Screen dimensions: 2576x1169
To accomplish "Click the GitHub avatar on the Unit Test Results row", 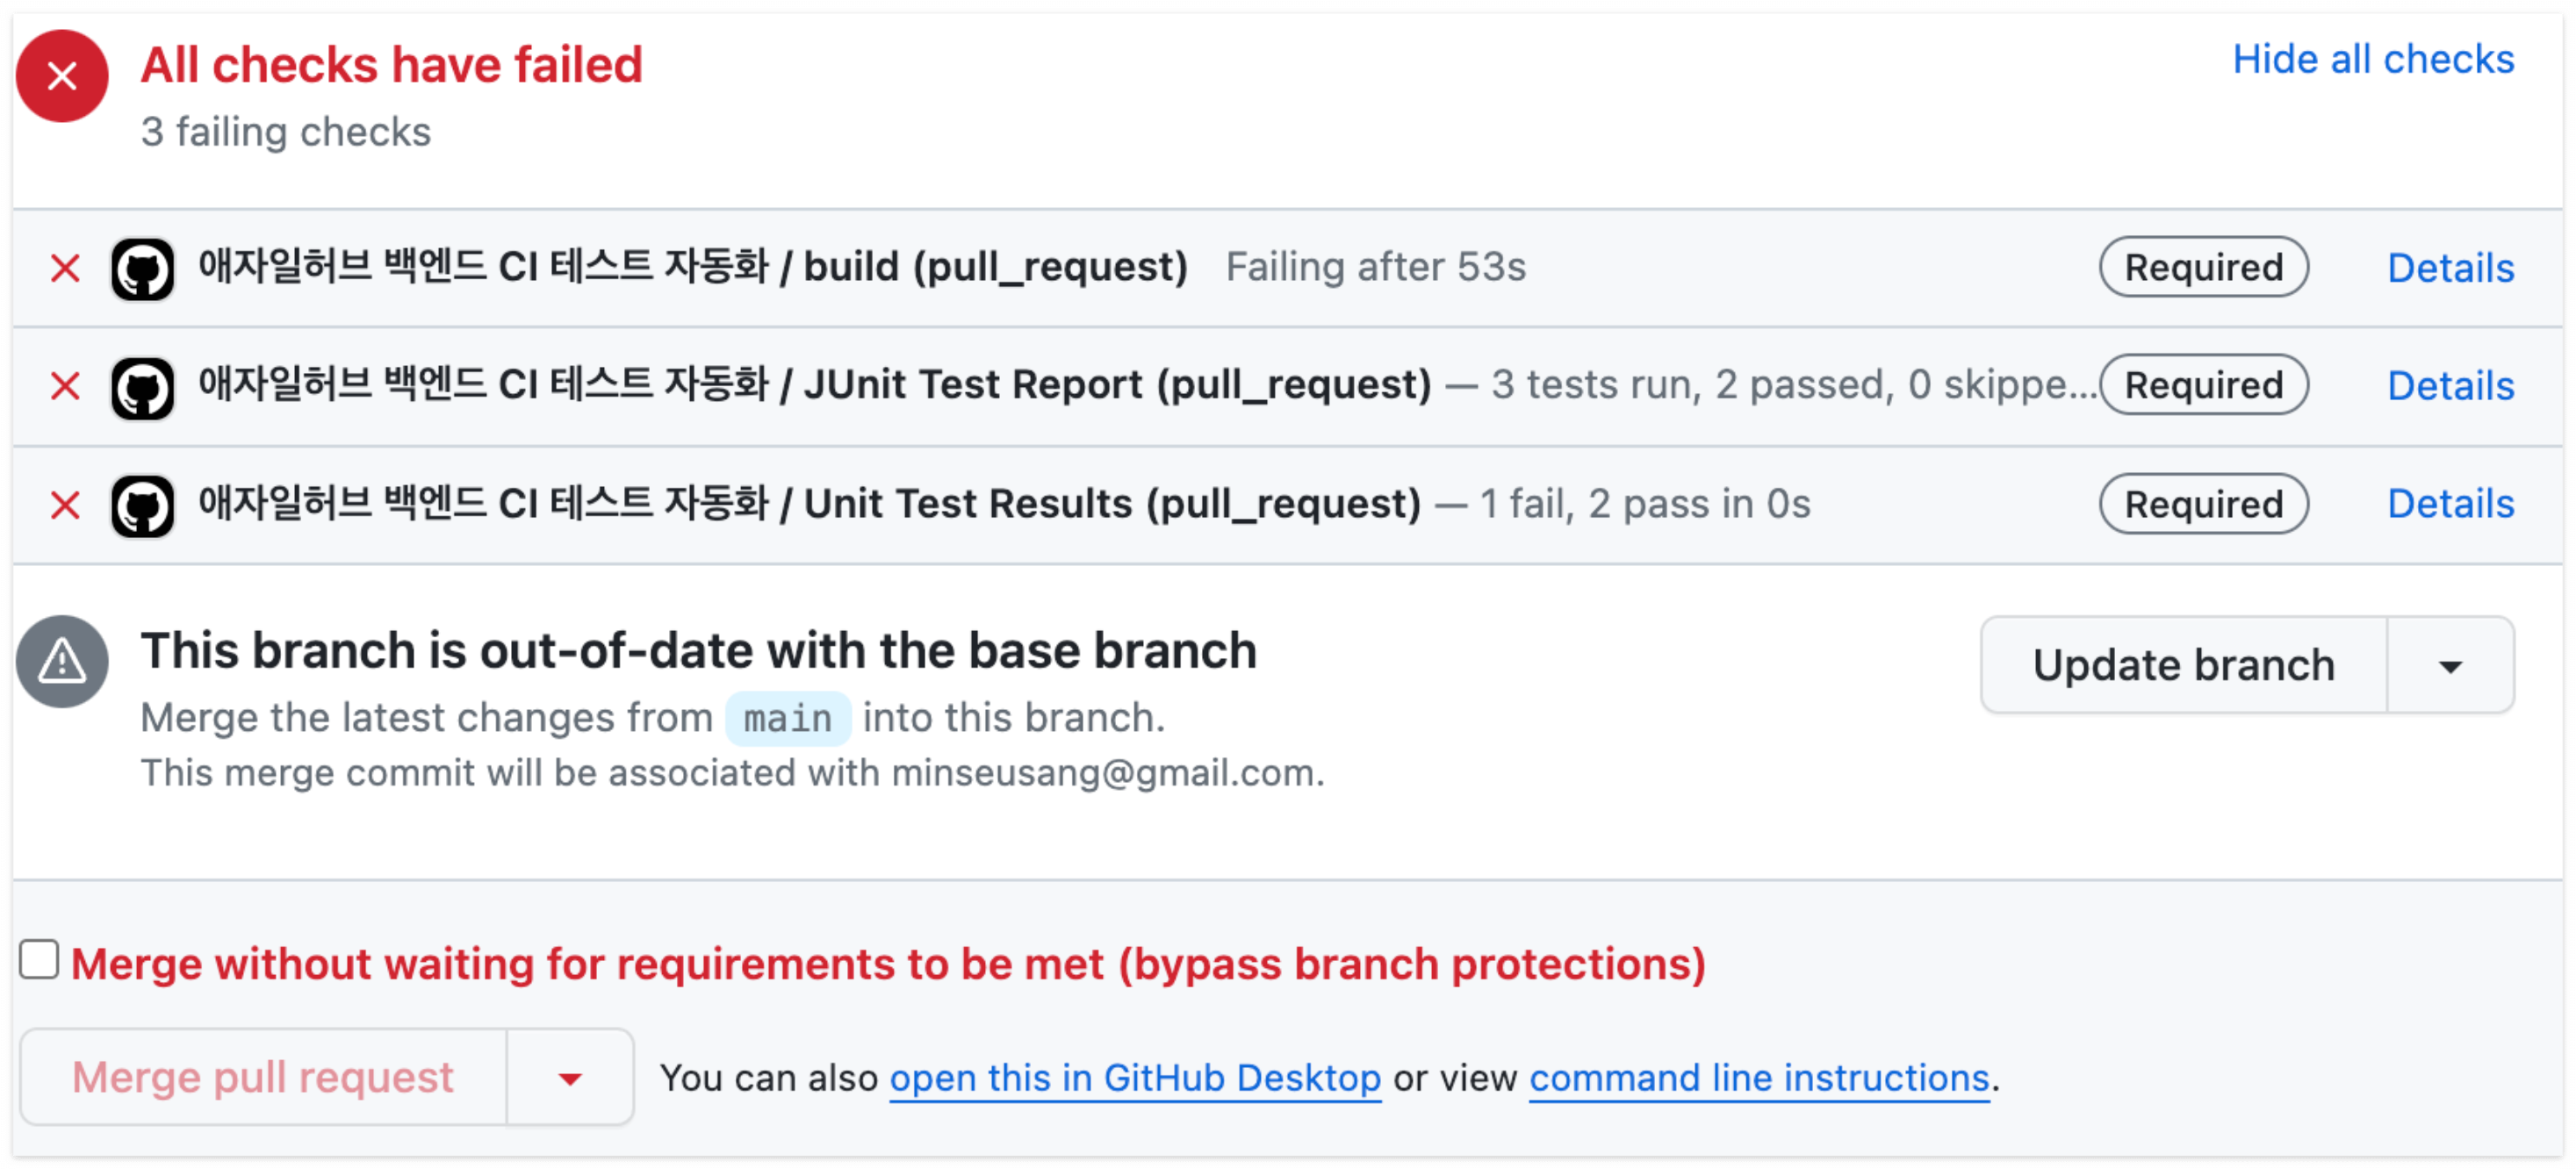I will [x=143, y=506].
